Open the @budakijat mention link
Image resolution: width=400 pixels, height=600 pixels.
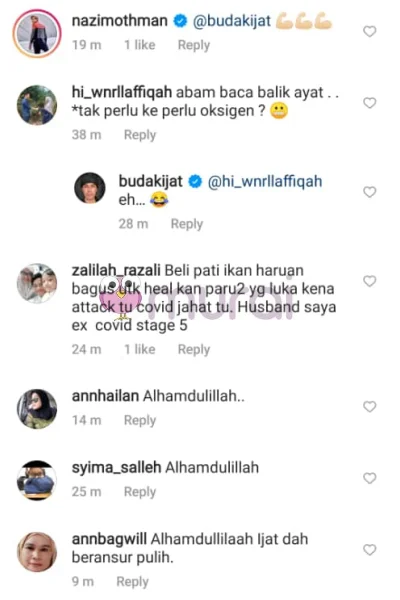coord(232,21)
